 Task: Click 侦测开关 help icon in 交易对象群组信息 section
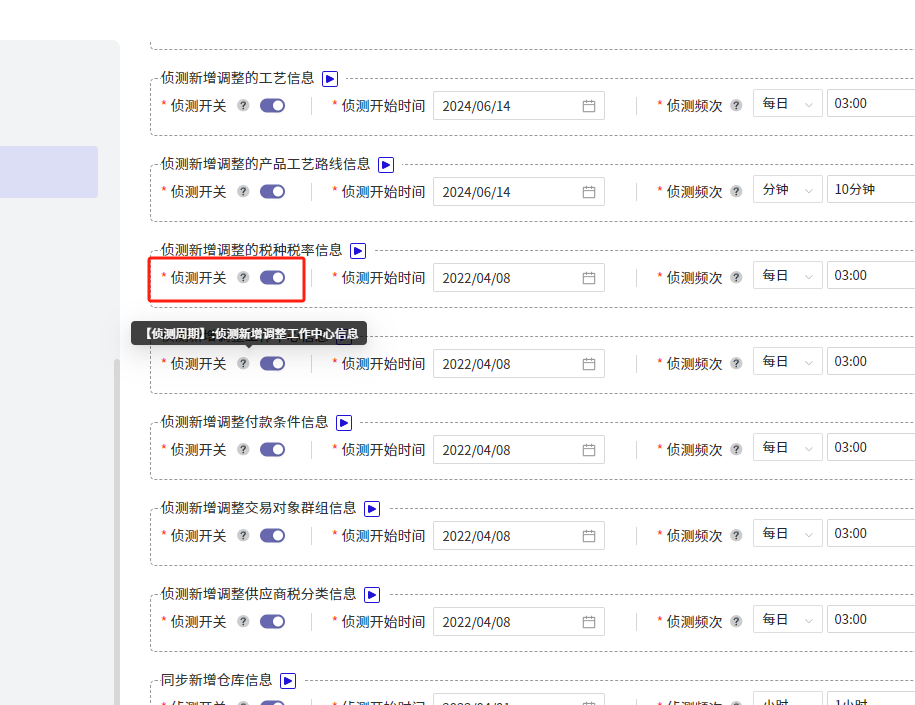243,536
